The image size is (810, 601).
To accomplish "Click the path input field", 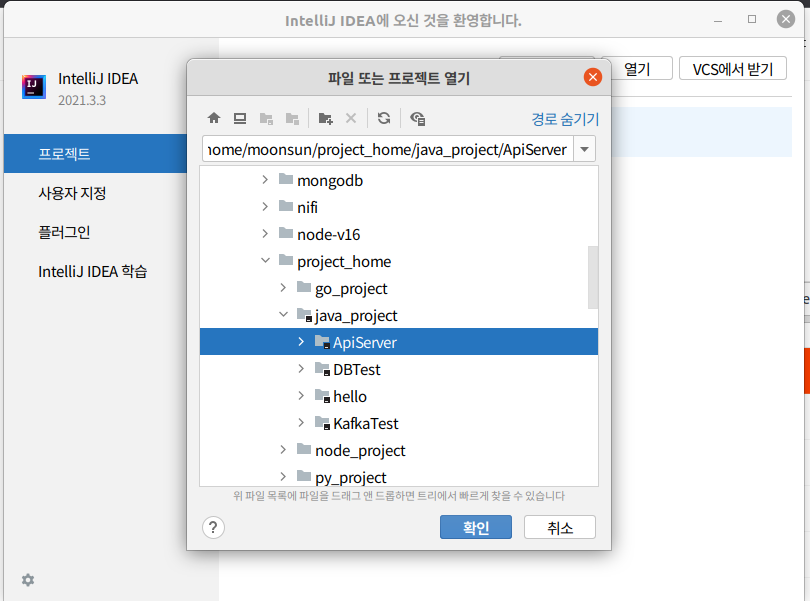I will [x=388, y=149].
